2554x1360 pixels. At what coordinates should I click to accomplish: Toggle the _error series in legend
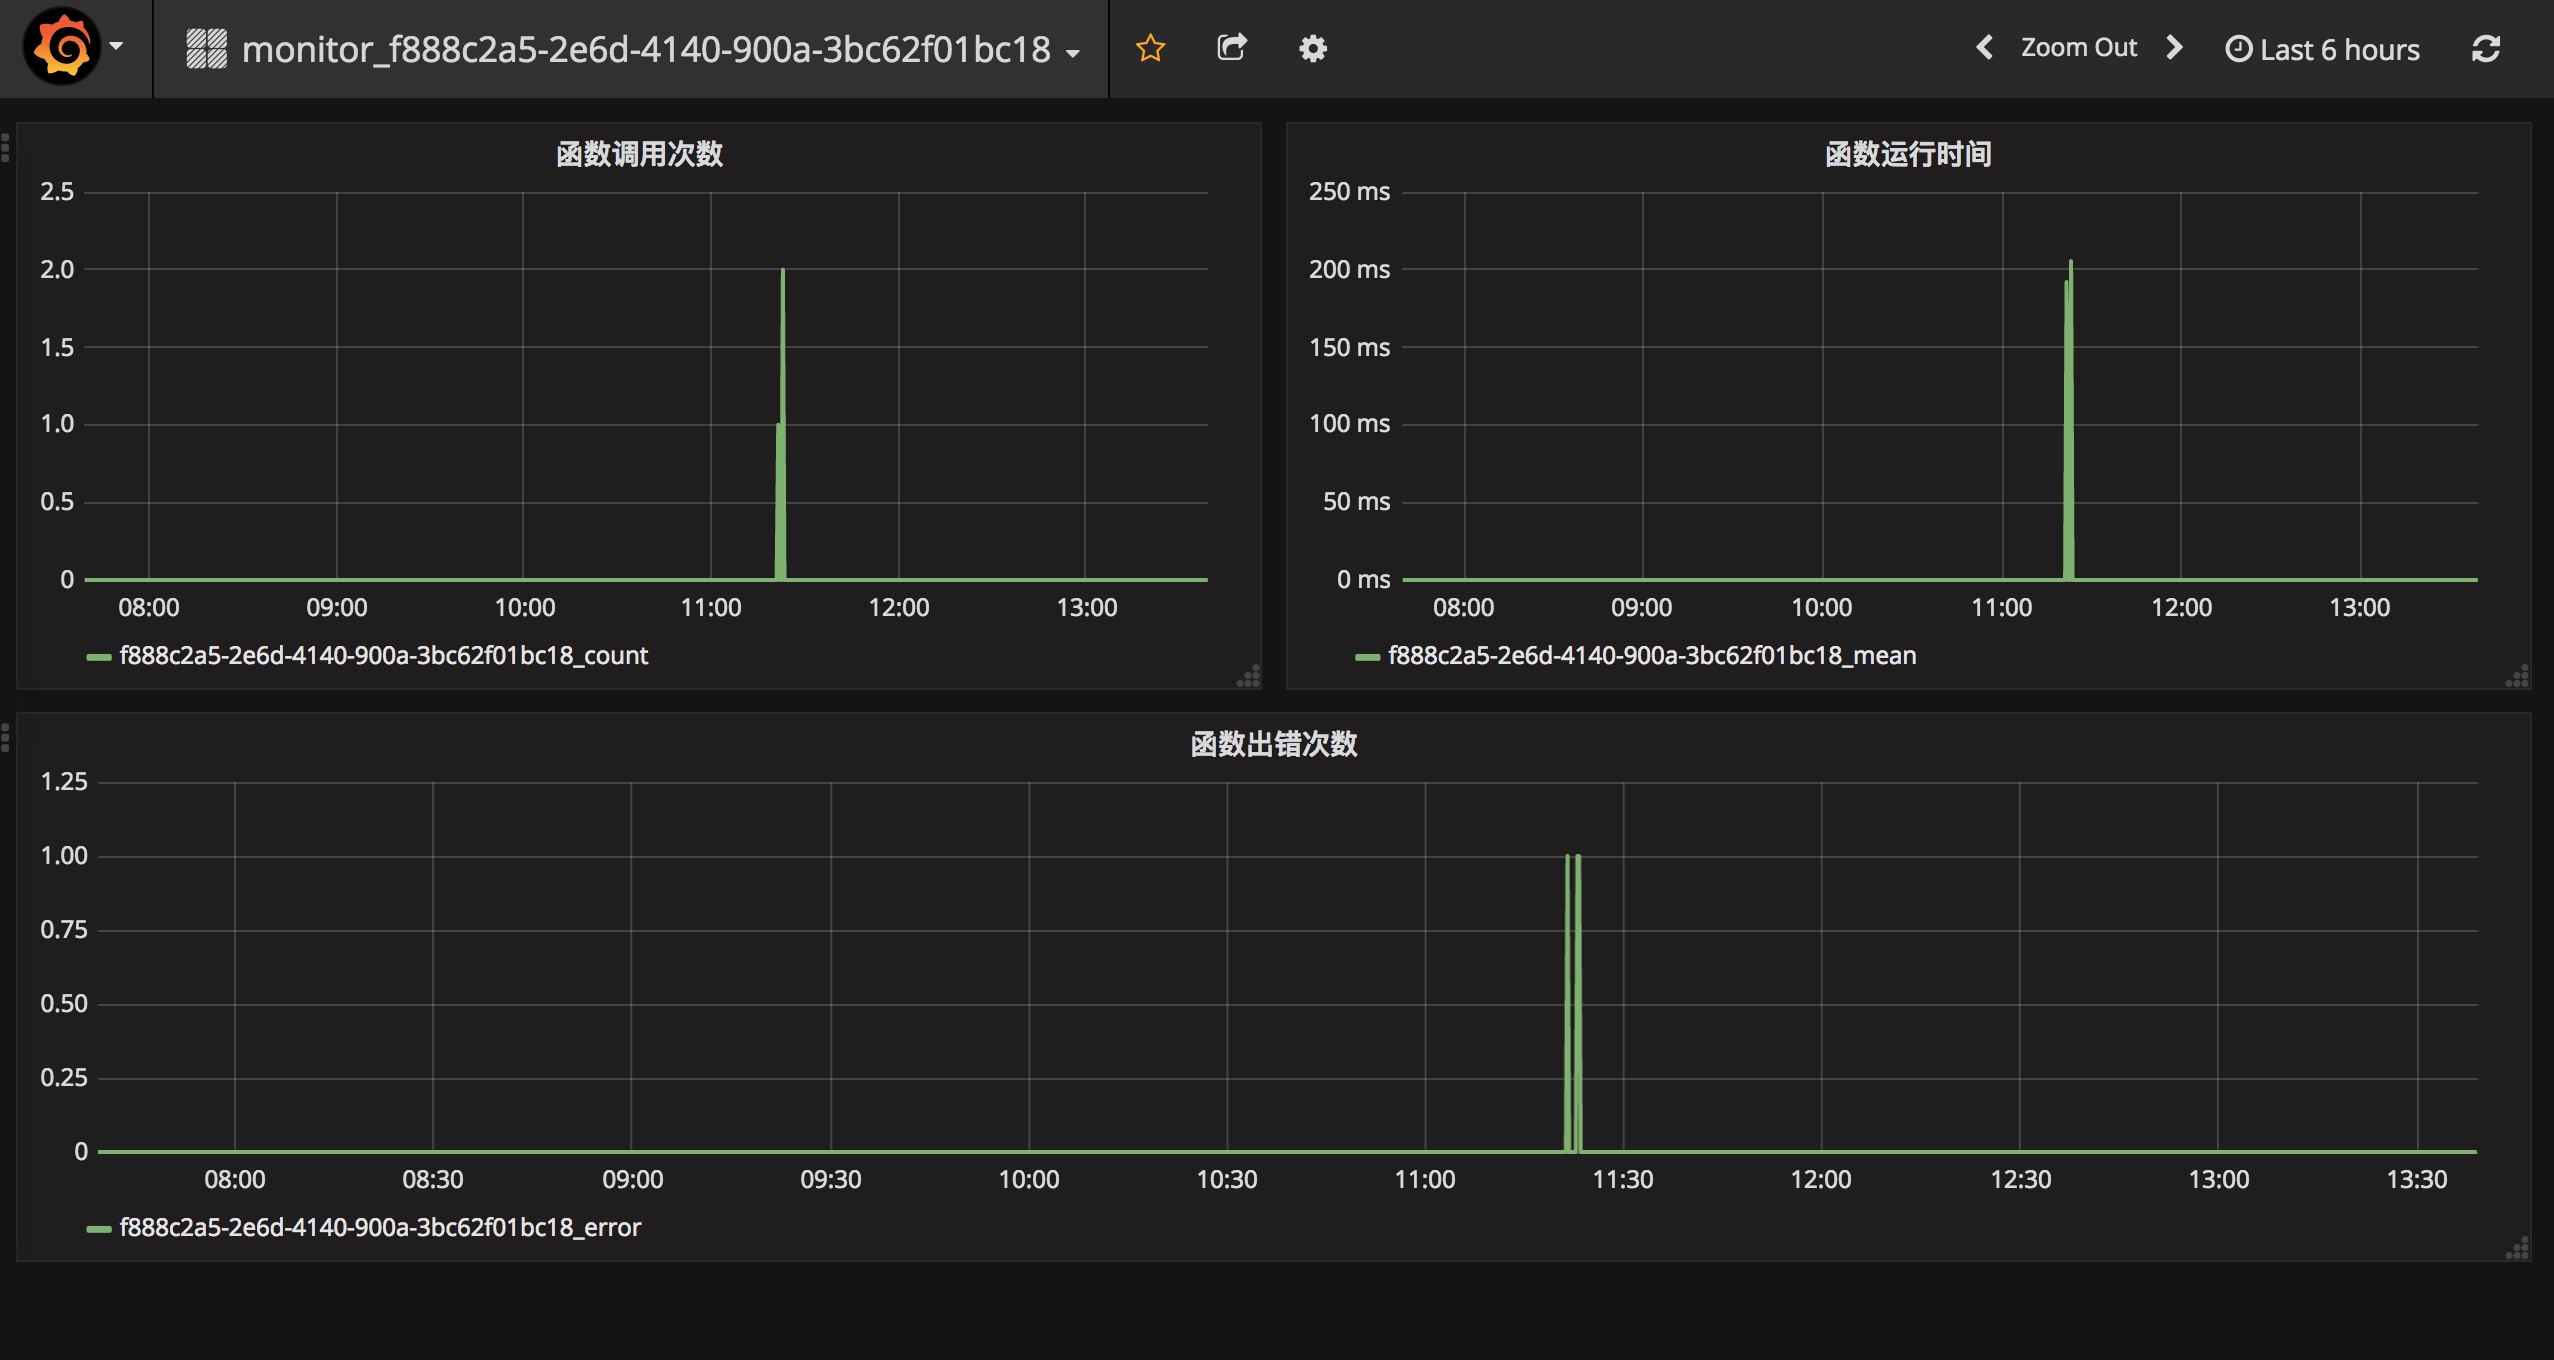tap(380, 1228)
